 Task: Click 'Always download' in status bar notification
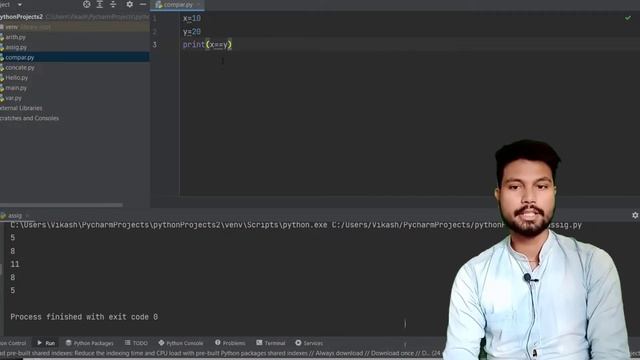pyautogui.click(x=339, y=353)
